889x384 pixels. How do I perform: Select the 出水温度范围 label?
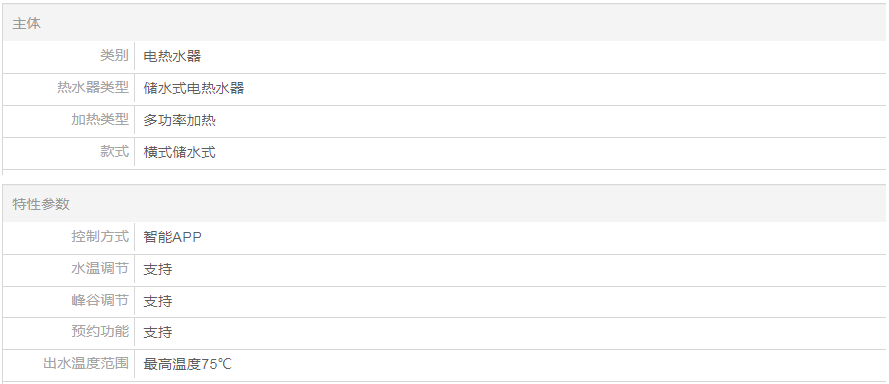(x=86, y=363)
